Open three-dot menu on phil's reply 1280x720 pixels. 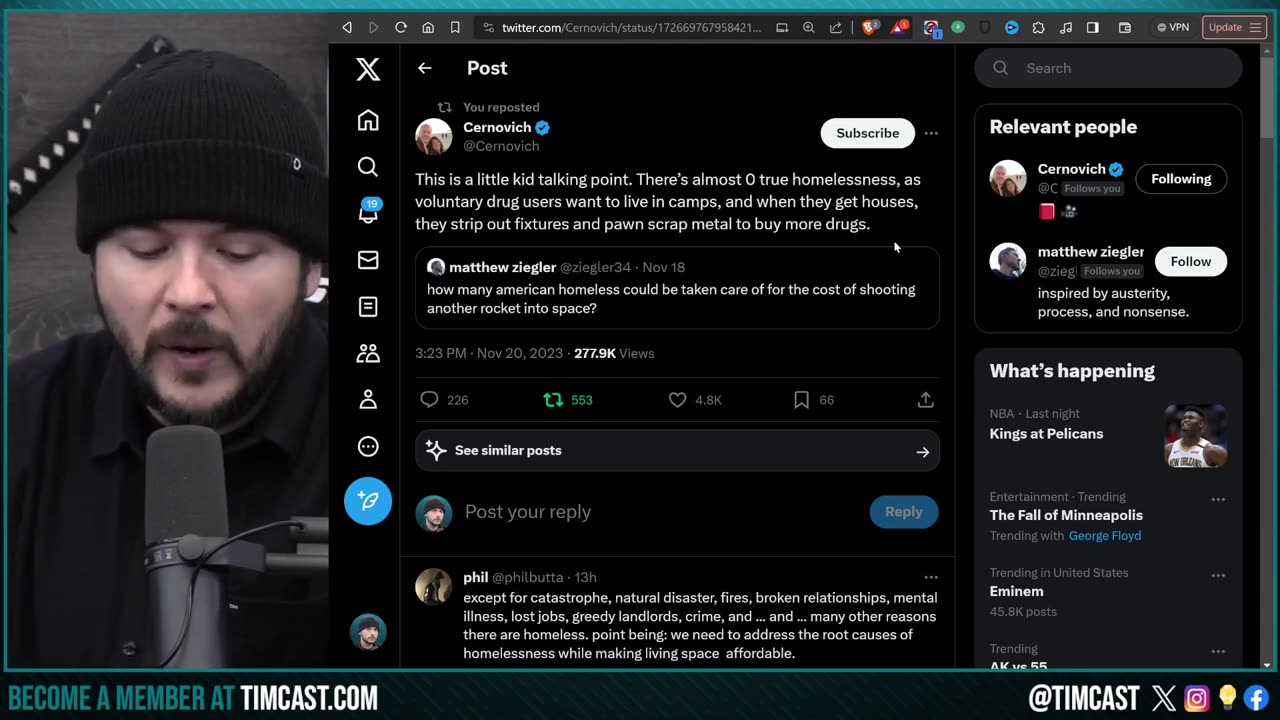click(x=931, y=577)
